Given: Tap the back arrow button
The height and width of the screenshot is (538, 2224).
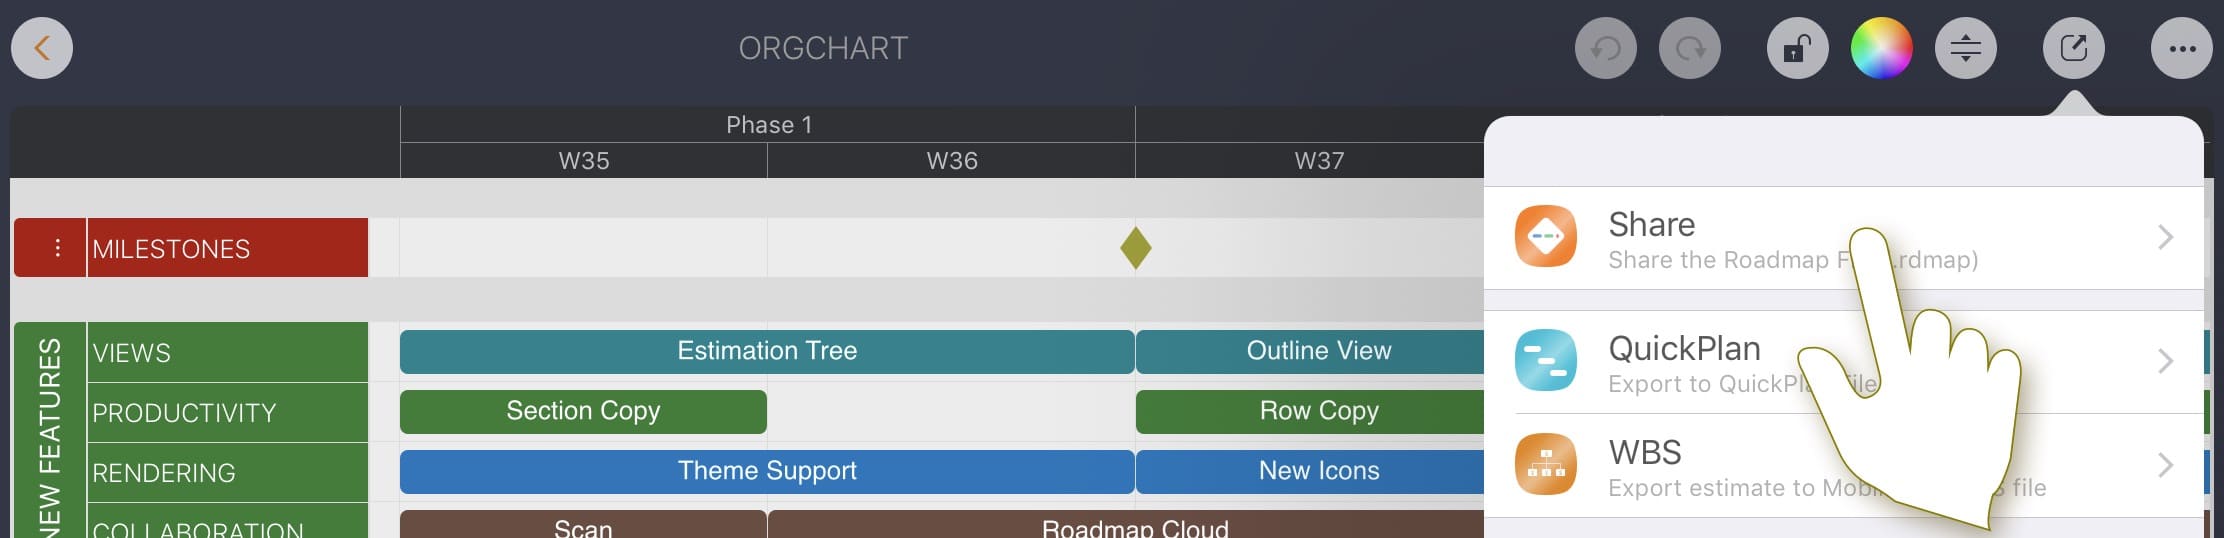Looking at the screenshot, I should pyautogui.click(x=42, y=48).
